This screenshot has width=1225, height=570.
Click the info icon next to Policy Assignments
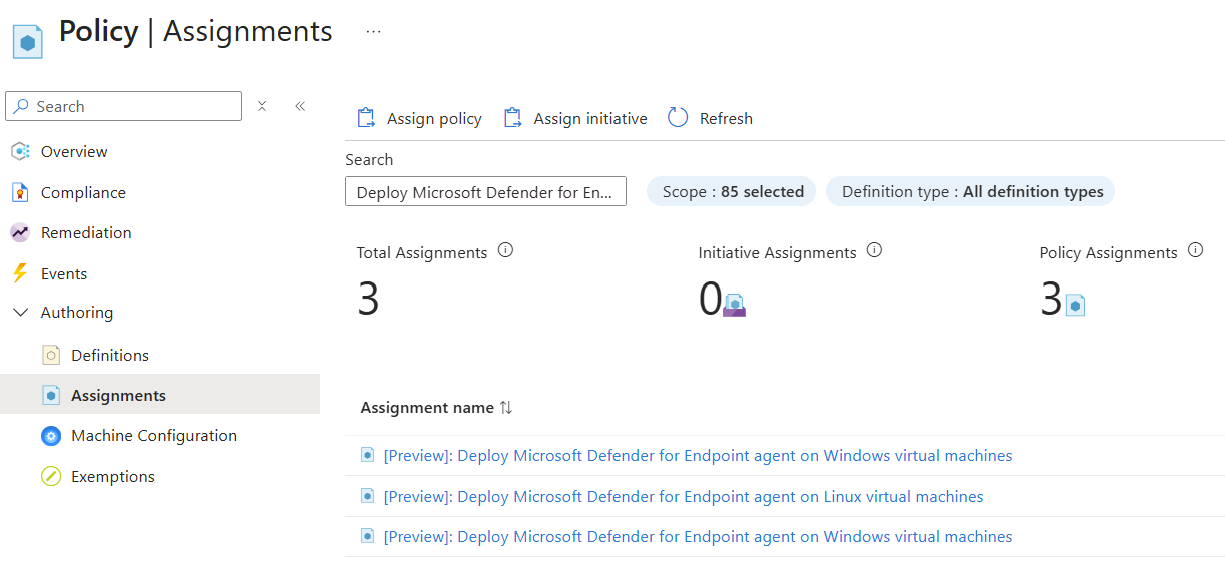[x=1195, y=251]
